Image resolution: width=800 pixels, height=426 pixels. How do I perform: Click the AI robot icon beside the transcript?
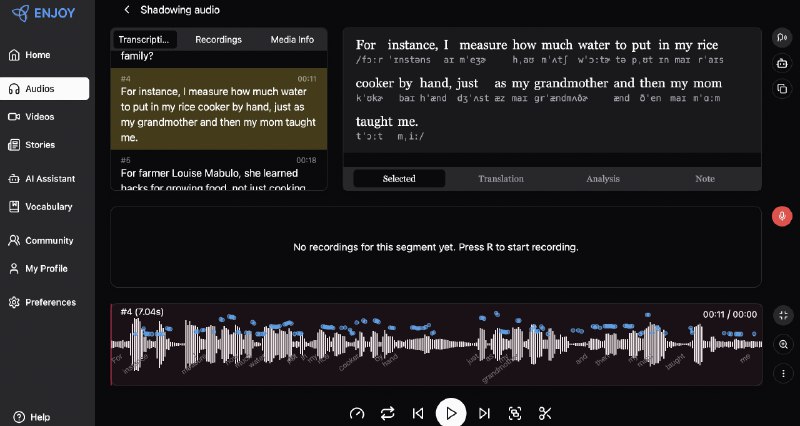pos(782,63)
